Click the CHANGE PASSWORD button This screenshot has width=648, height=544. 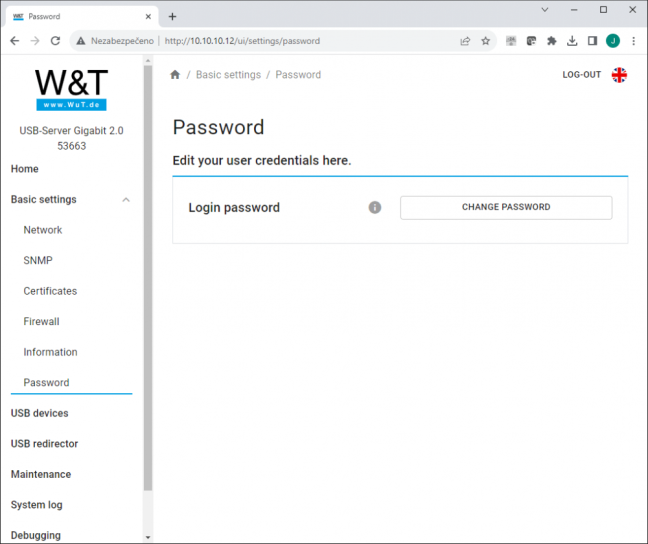tap(506, 208)
